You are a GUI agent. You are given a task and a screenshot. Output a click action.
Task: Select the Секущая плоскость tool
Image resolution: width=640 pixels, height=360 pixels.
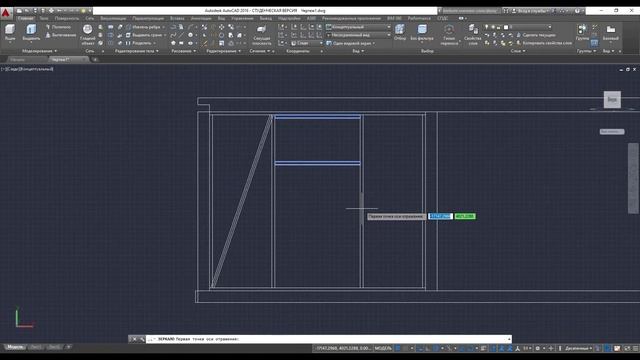[x=262, y=34]
